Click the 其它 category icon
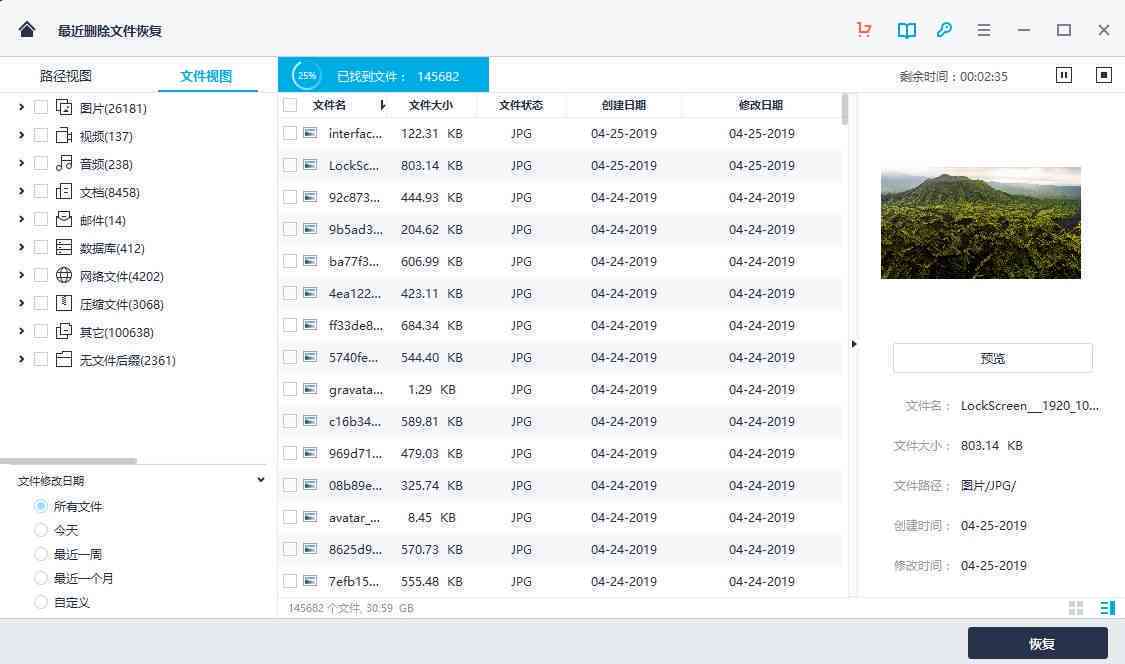The image size is (1125, 664). click(64, 331)
